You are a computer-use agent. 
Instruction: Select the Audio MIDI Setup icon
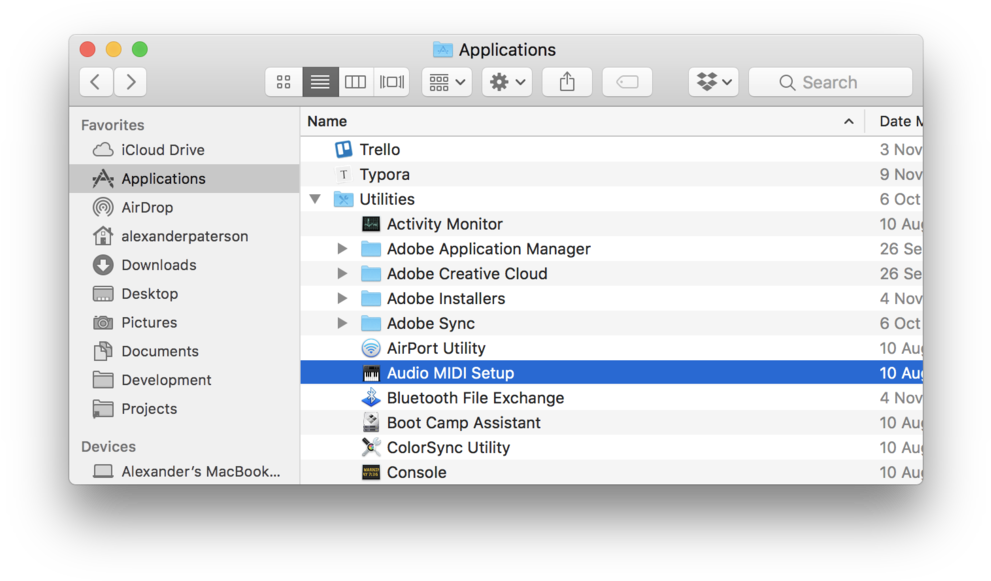[x=371, y=373]
